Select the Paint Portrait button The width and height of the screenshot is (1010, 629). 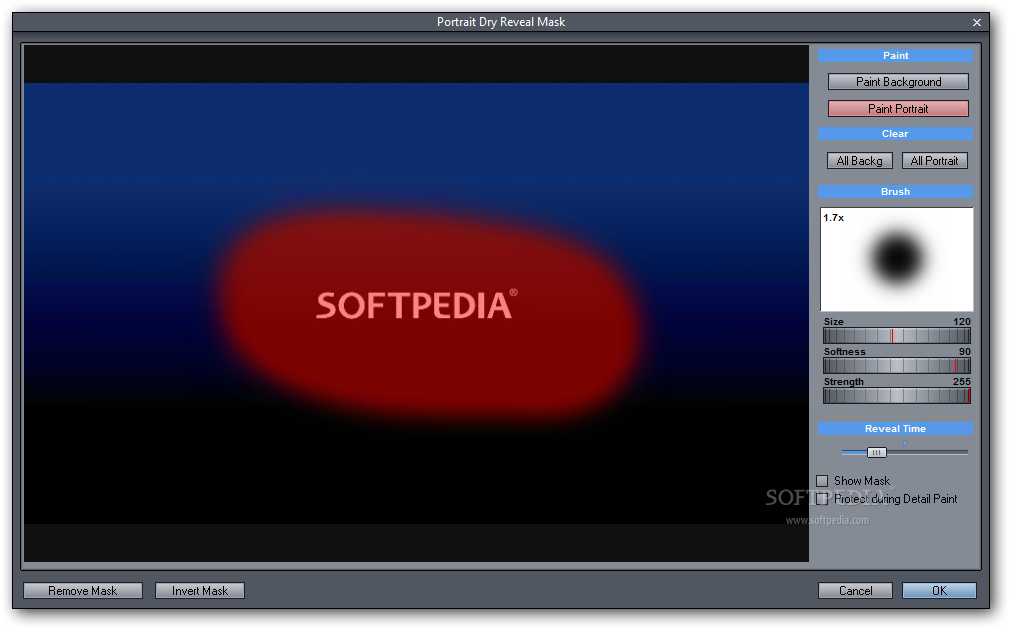pyautogui.click(x=898, y=109)
